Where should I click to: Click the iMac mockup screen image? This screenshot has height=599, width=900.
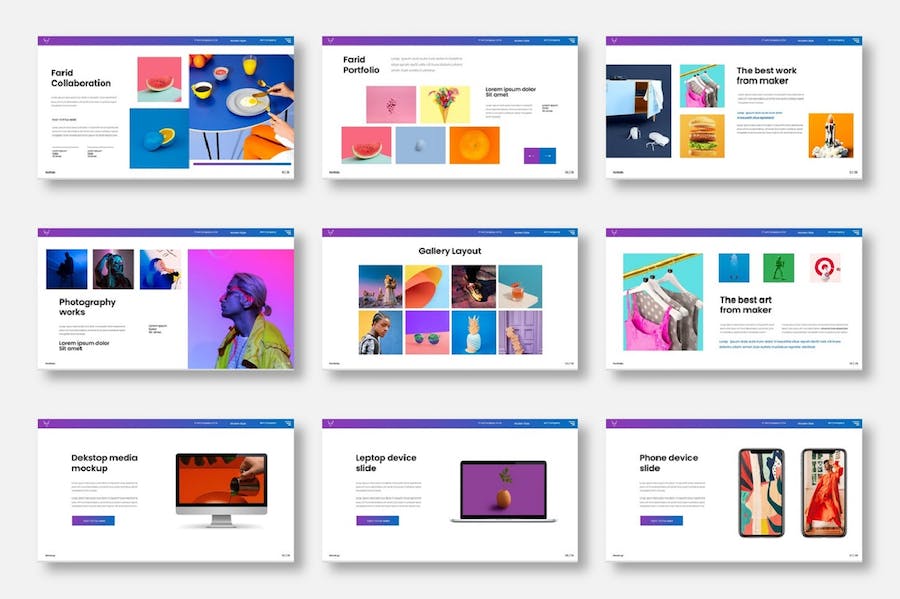220,484
